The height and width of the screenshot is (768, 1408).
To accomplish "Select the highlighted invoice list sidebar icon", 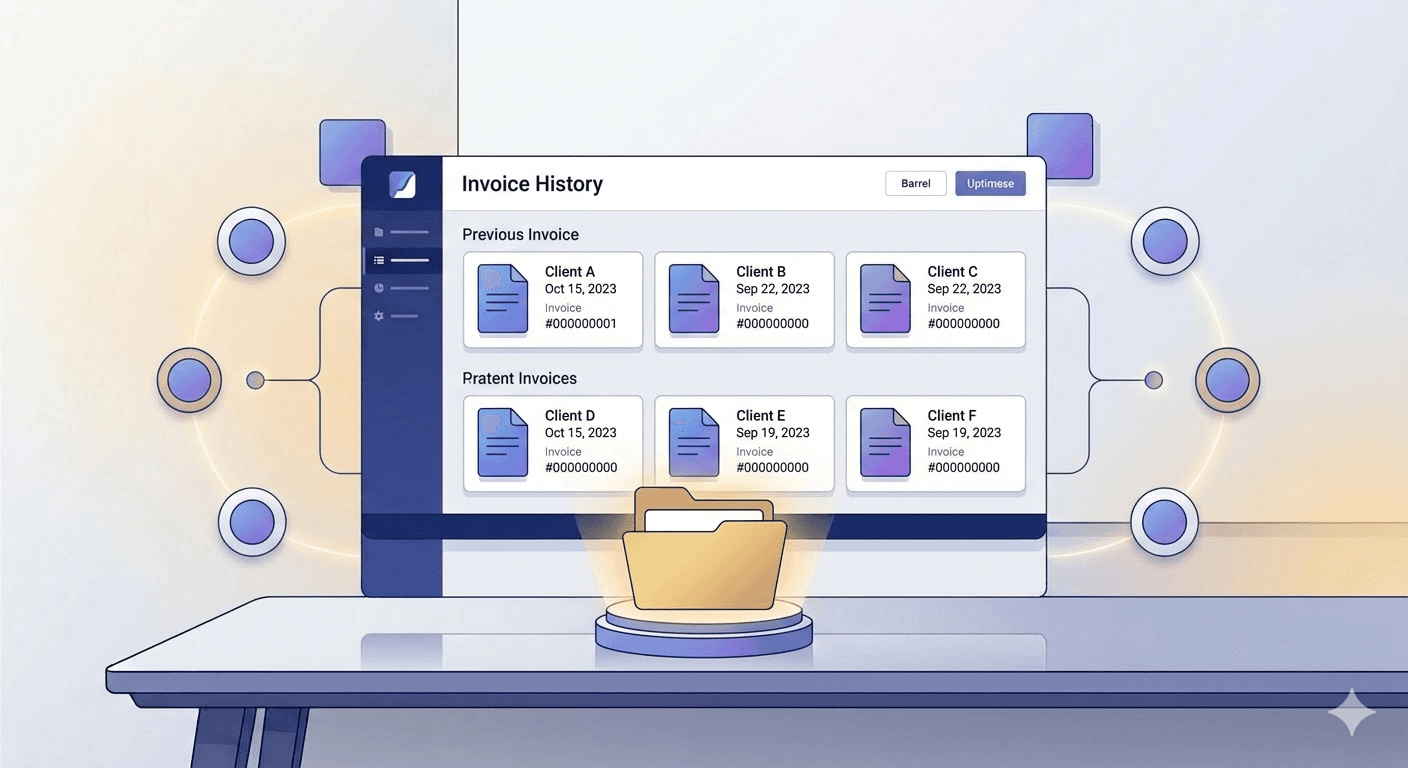I will pyautogui.click(x=379, y=259).
